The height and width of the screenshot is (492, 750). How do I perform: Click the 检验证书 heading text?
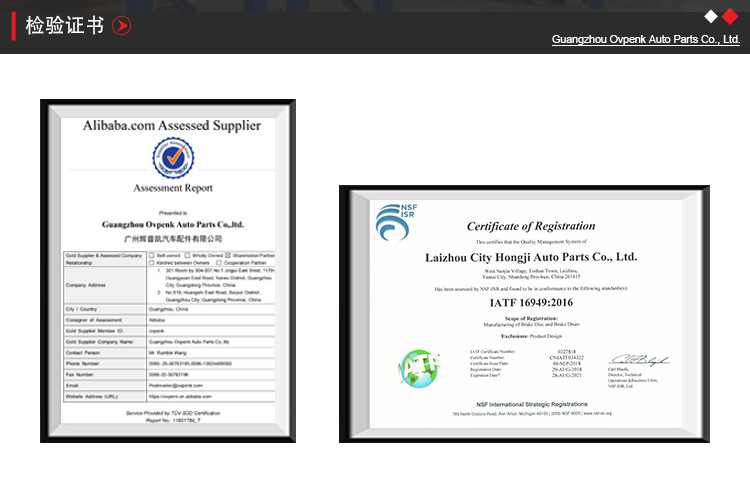[x=65, y=25]
